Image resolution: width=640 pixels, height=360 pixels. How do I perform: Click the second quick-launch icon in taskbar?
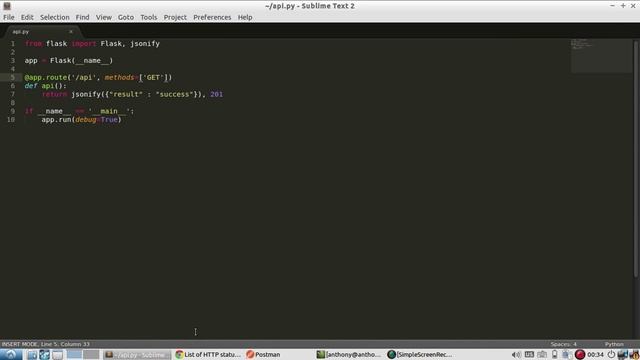coord(45,355)
